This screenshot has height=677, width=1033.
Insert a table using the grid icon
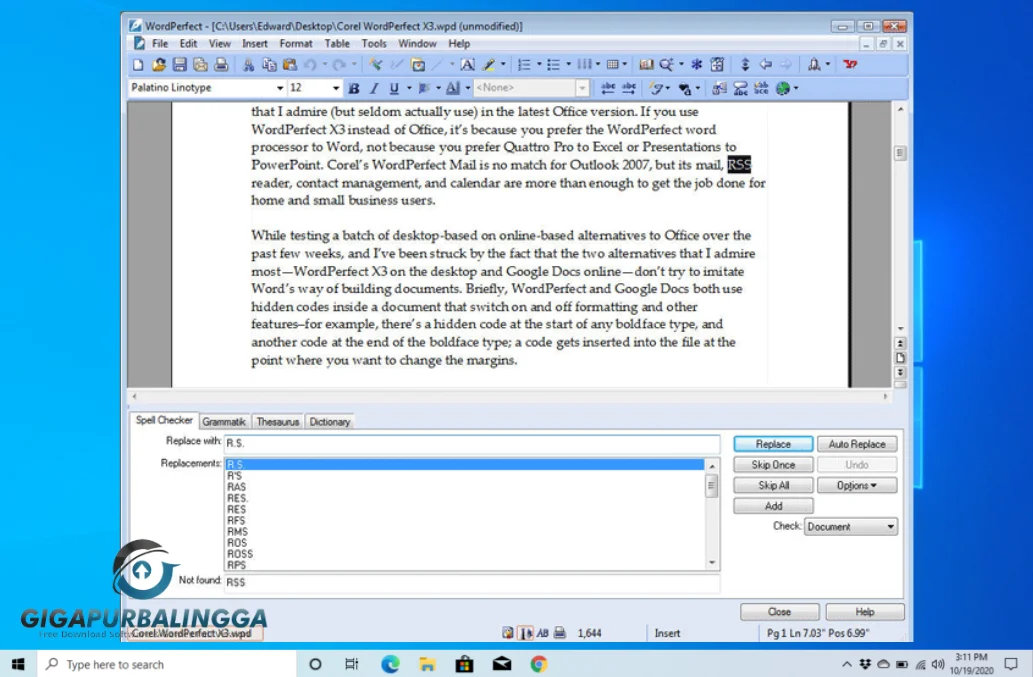[x=613, y=65]
